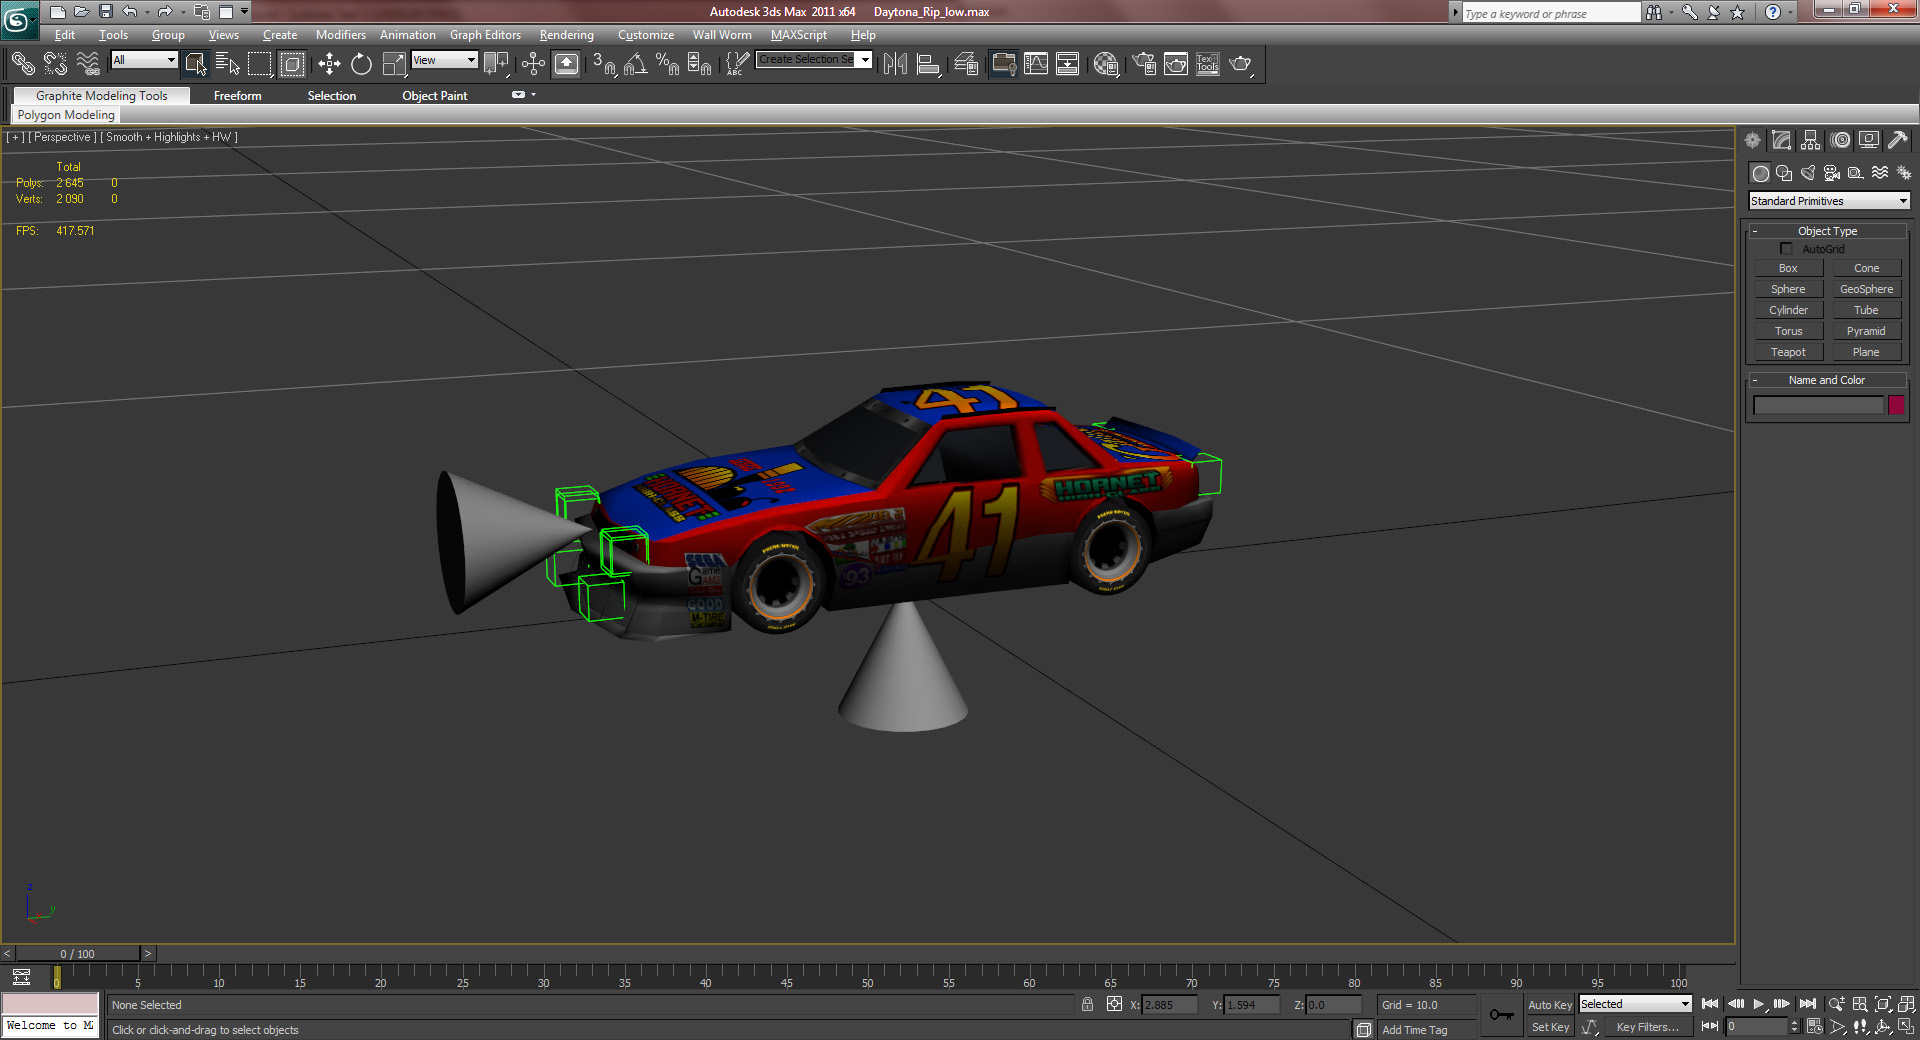The image size is (1920, 1040).
Task: Select the Cameras category icon
Action: (1832, 173)
